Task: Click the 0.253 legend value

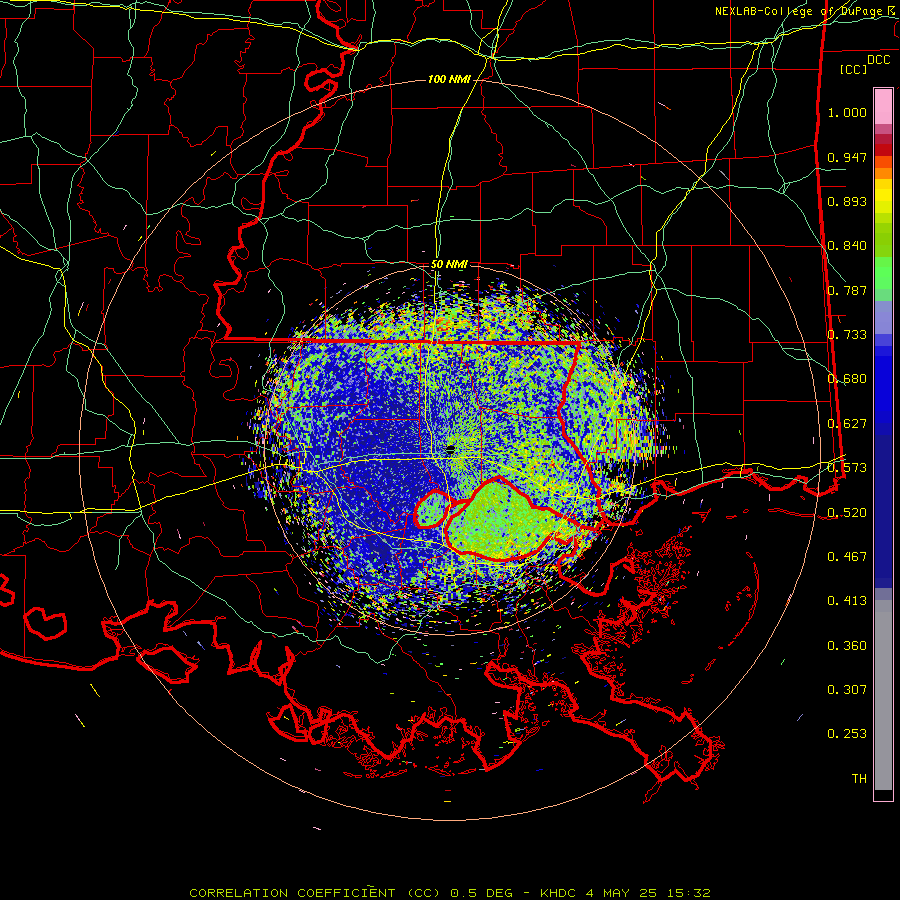Action: coord(847,734)
